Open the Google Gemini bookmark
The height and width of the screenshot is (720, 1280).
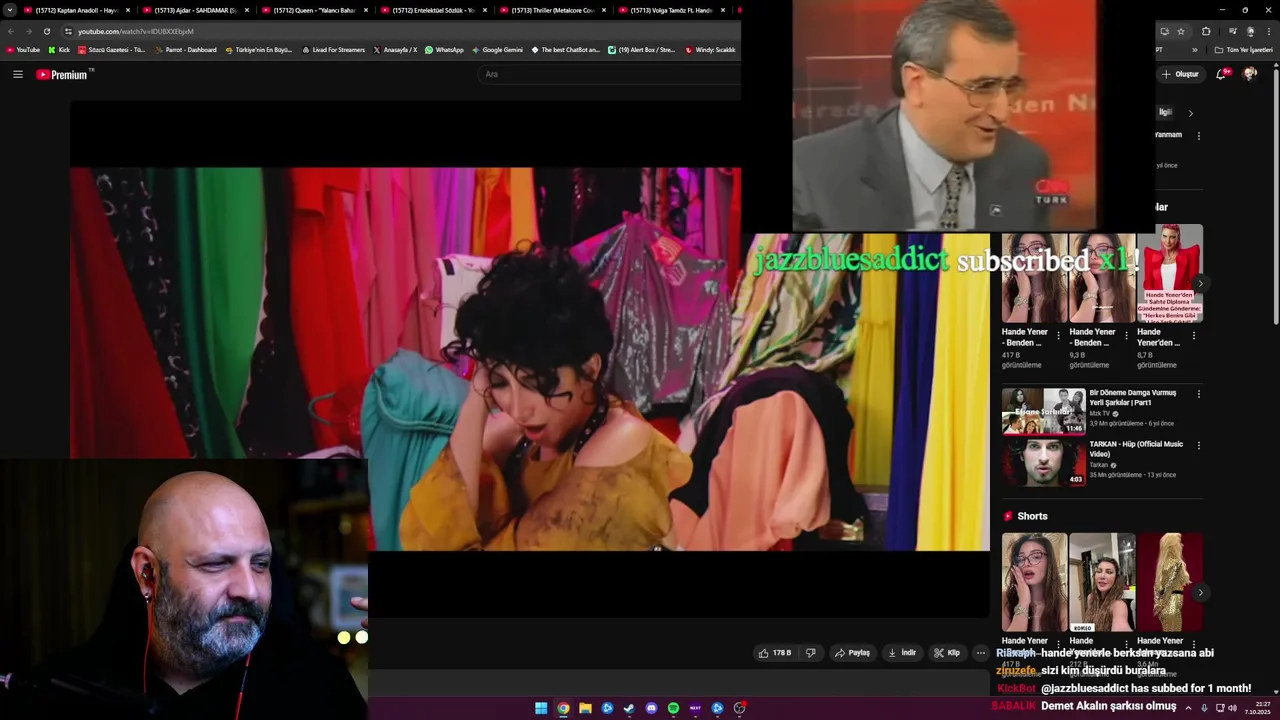click(x=497, y=49)
